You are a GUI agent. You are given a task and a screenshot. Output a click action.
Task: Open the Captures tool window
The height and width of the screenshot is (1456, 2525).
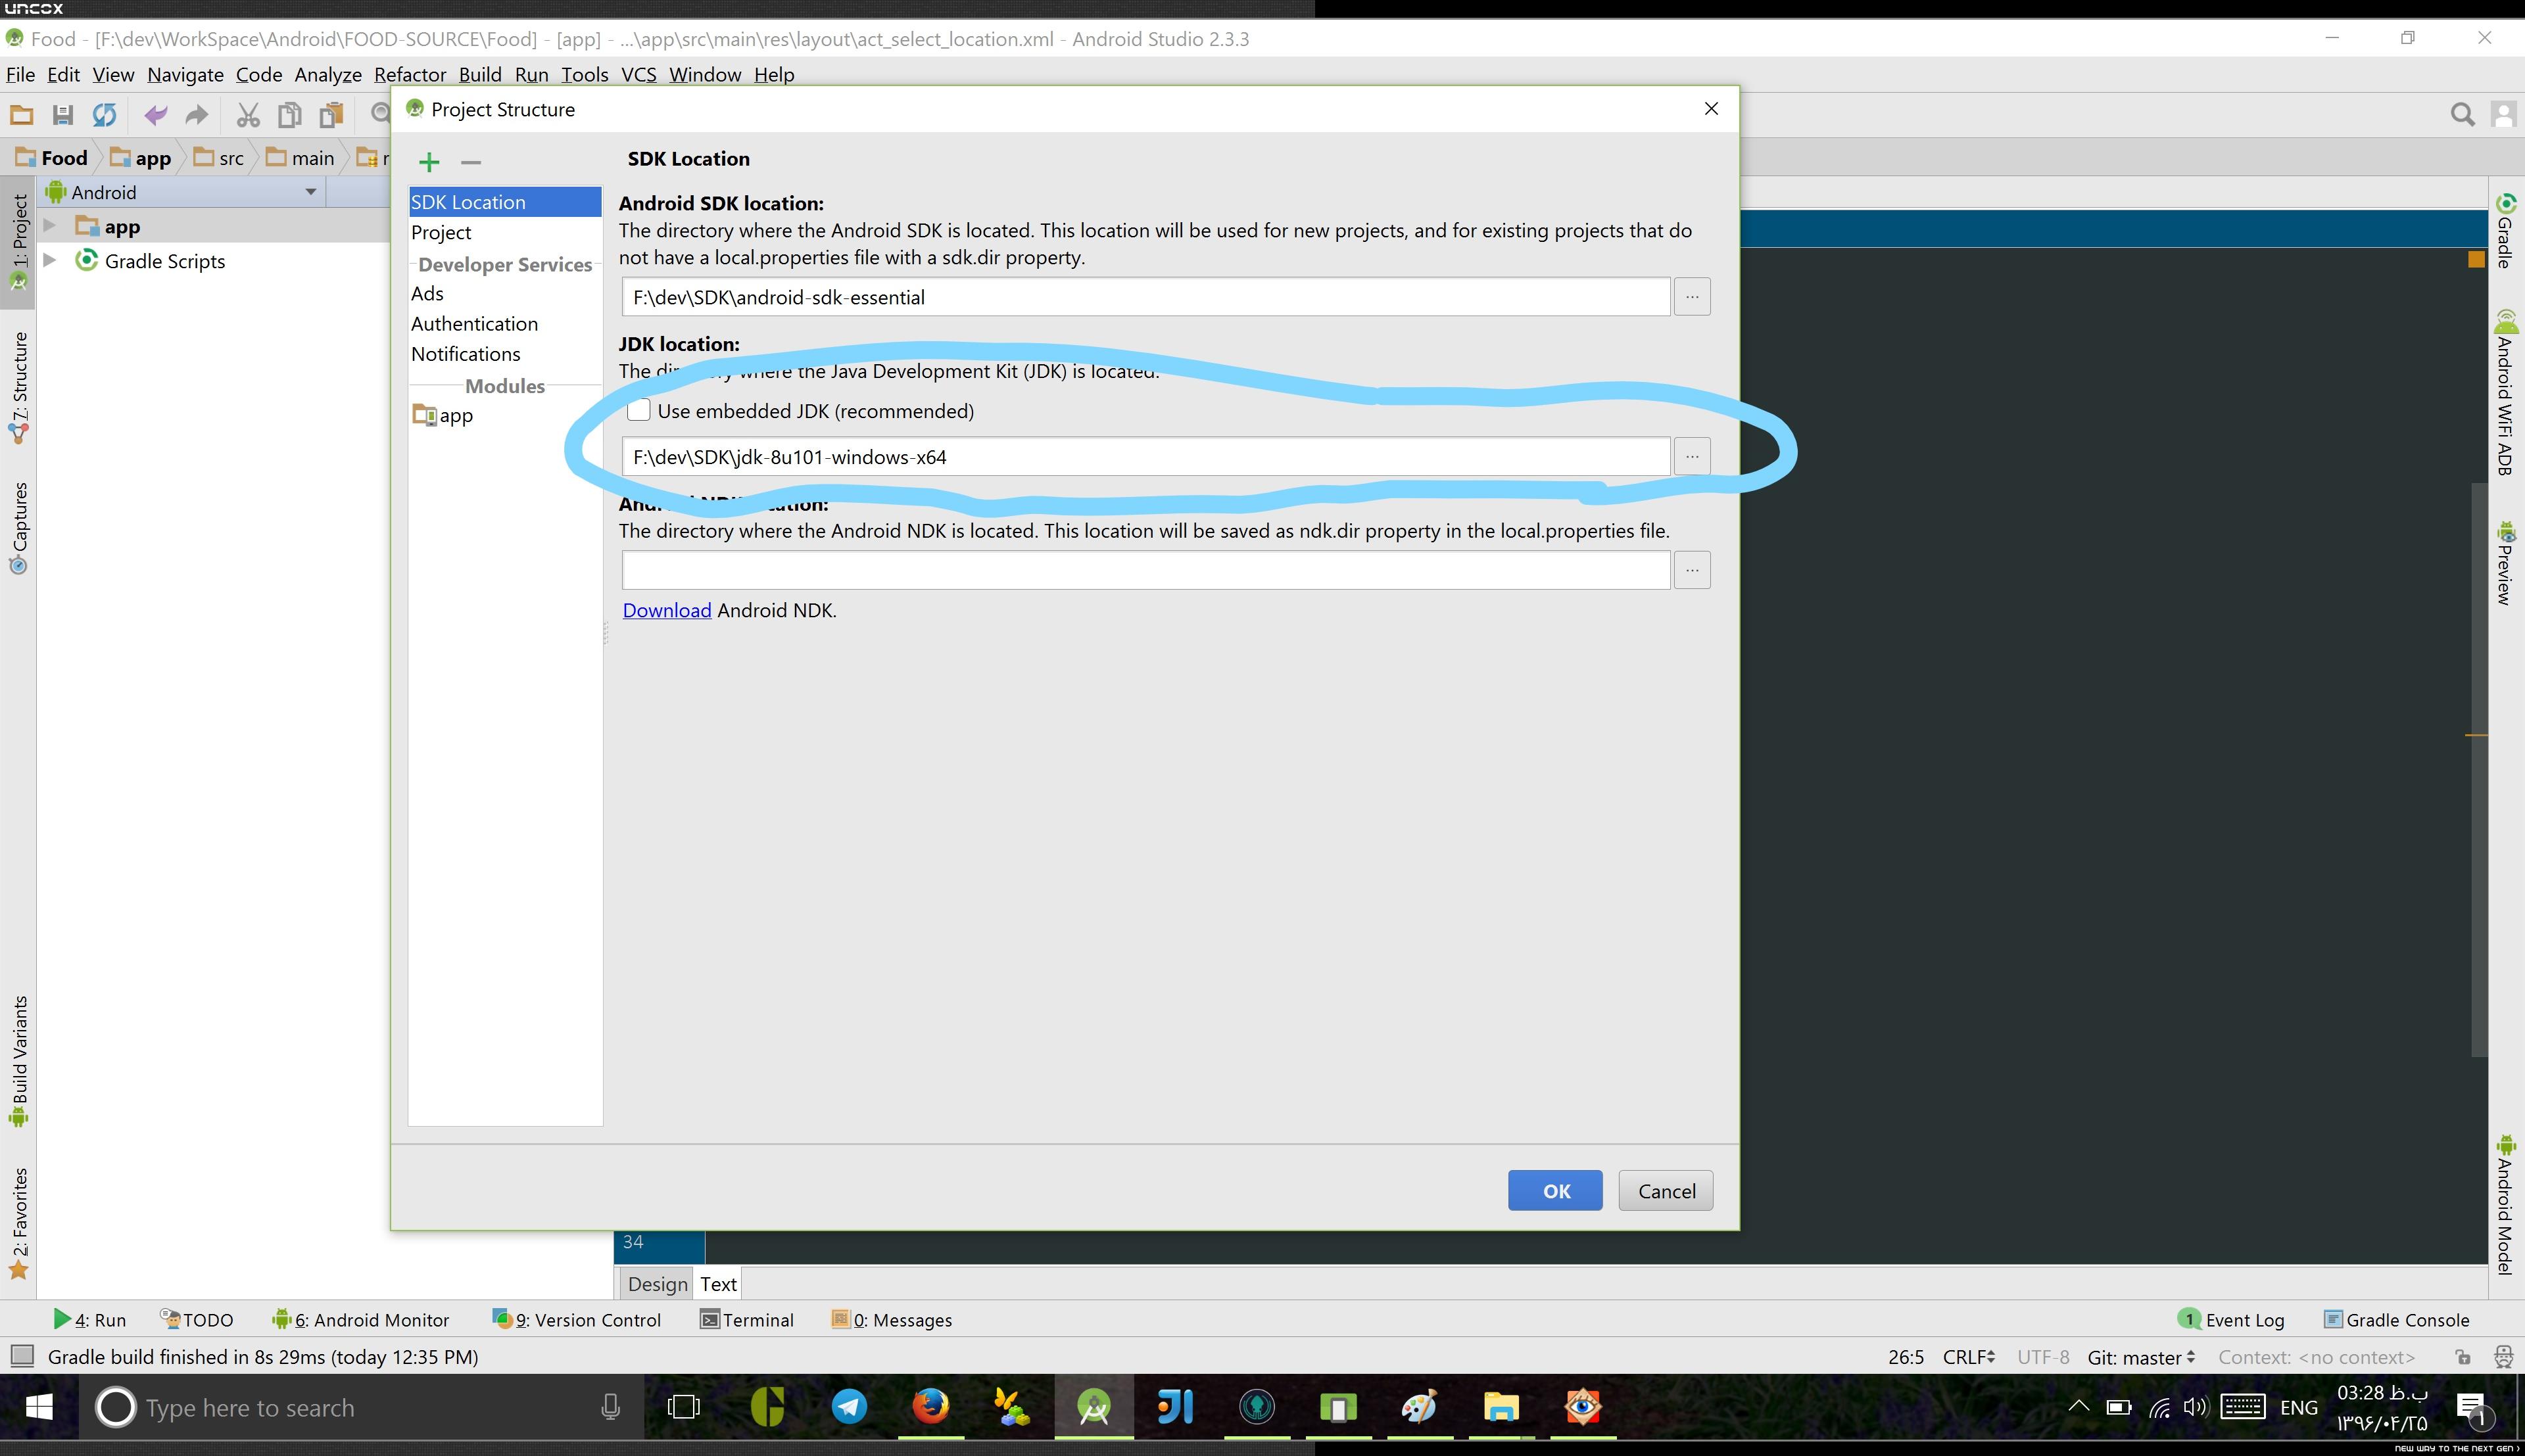[19, 528]
